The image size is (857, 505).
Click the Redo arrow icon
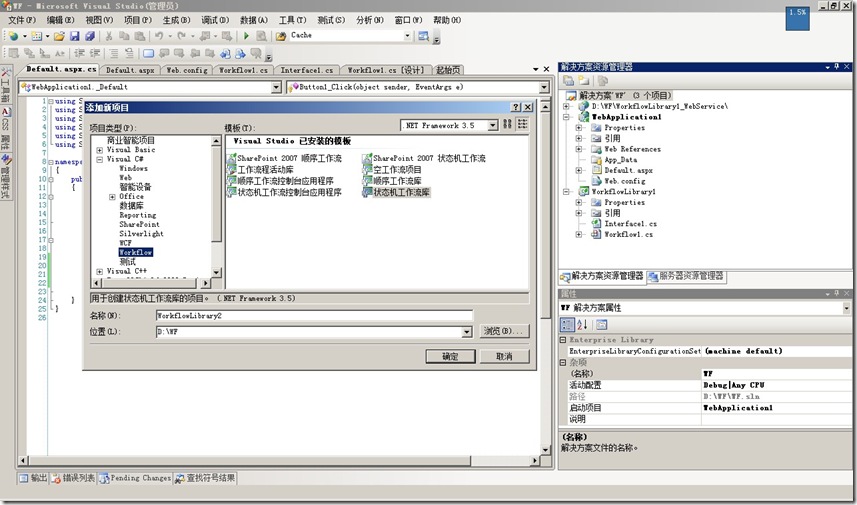181,36
